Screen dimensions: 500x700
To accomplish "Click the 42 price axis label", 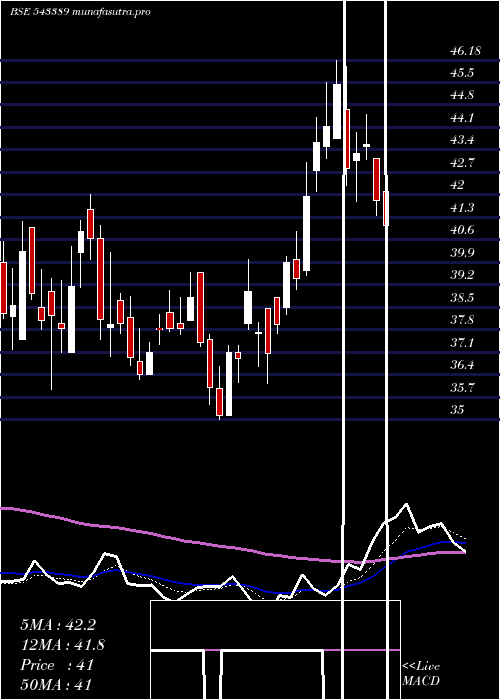I will pos(458,185).
